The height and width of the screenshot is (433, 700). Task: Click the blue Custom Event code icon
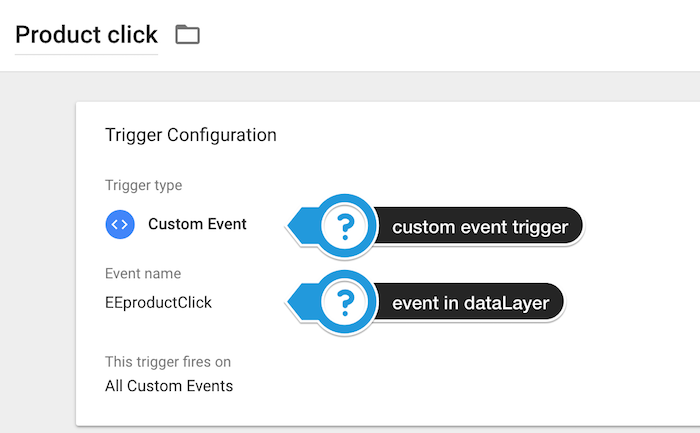pyautogui.click(x=120, y=224)
